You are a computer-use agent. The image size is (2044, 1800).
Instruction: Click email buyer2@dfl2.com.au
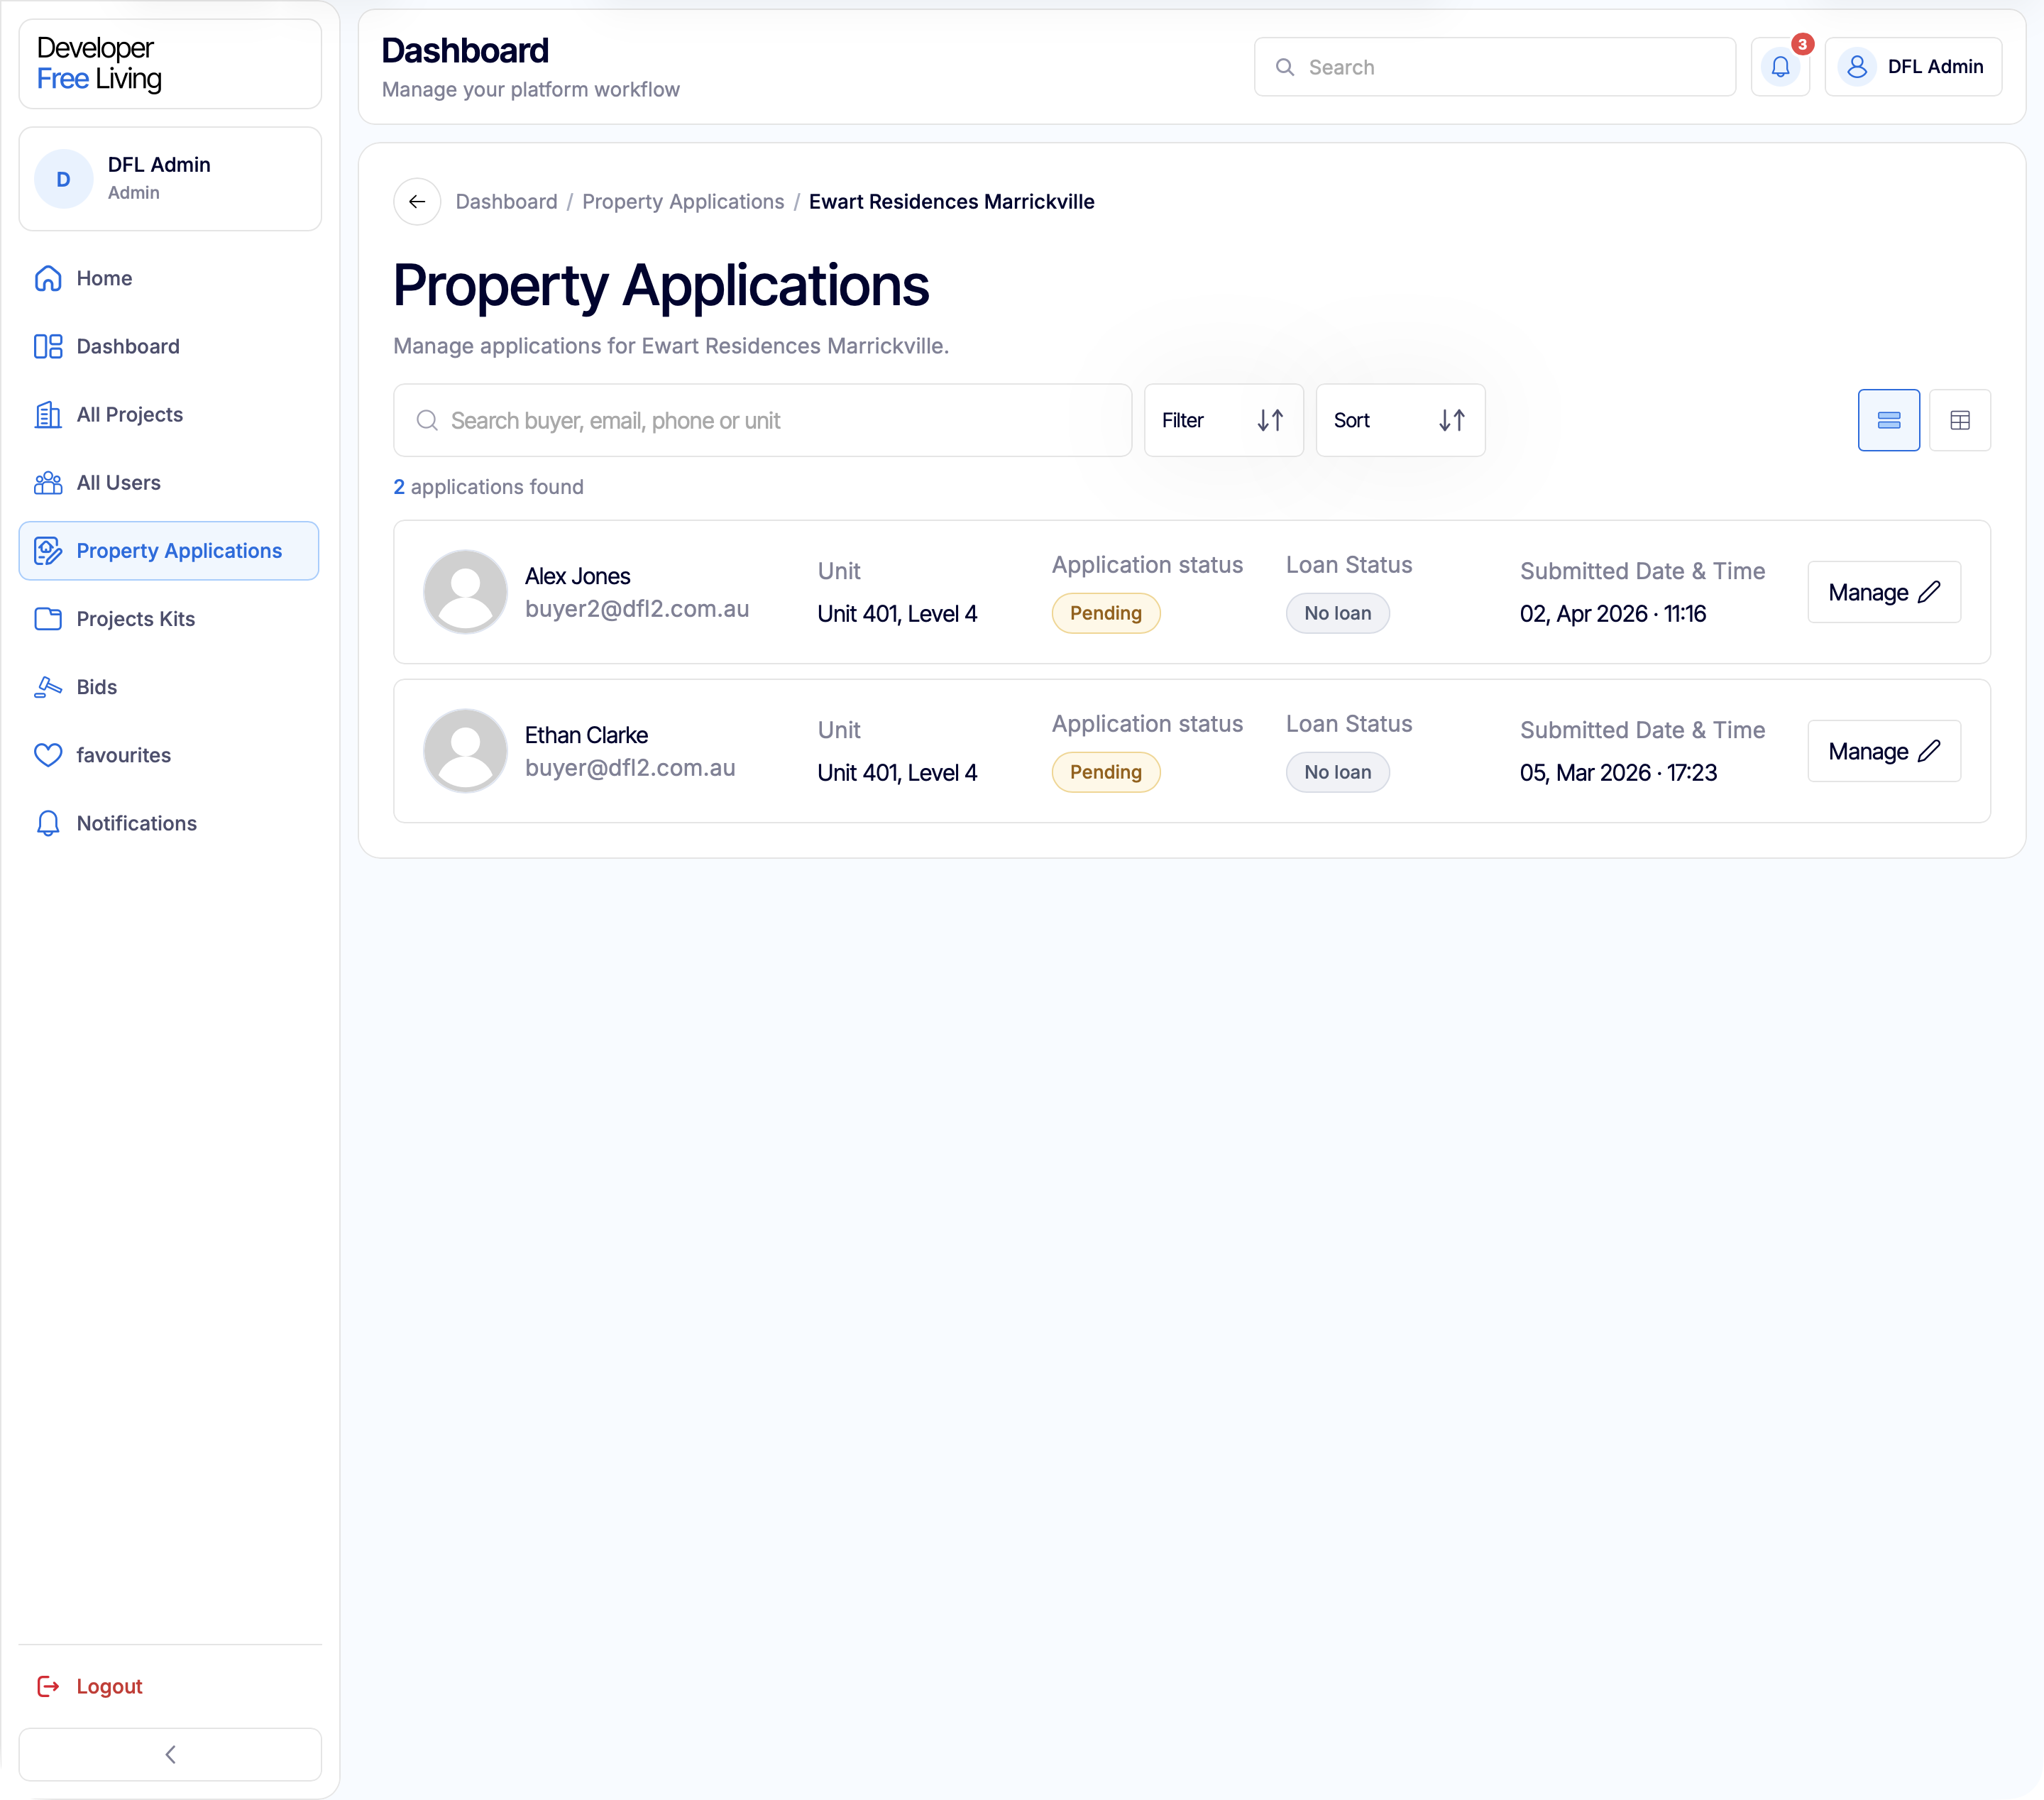point(637,609)
